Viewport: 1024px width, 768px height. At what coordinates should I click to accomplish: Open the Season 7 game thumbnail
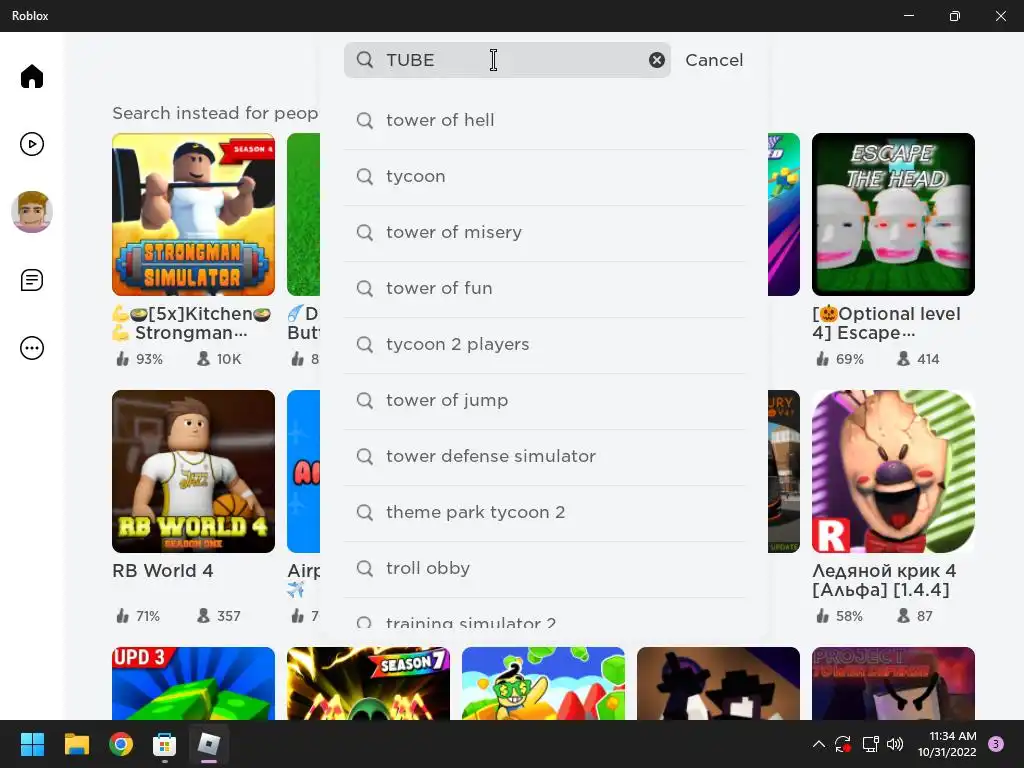pyautogui.click(x=368, y=683)
